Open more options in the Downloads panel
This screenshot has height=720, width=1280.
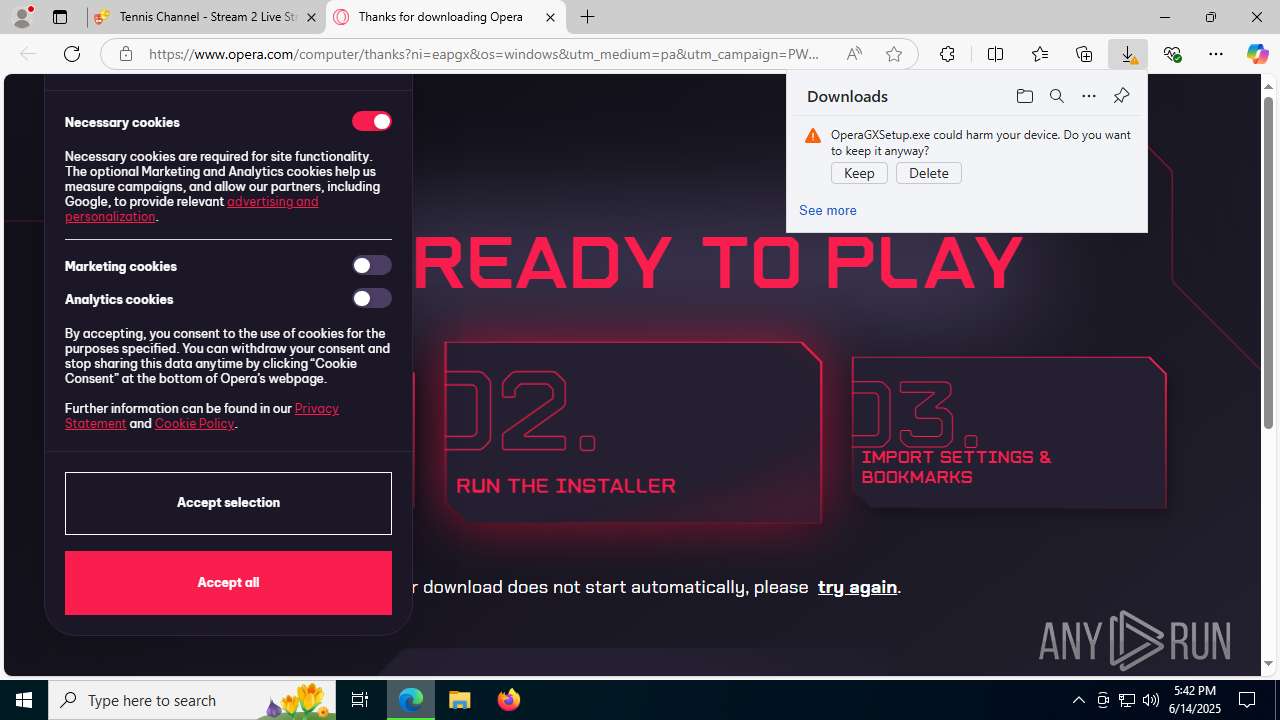(x=1089, y=96)
